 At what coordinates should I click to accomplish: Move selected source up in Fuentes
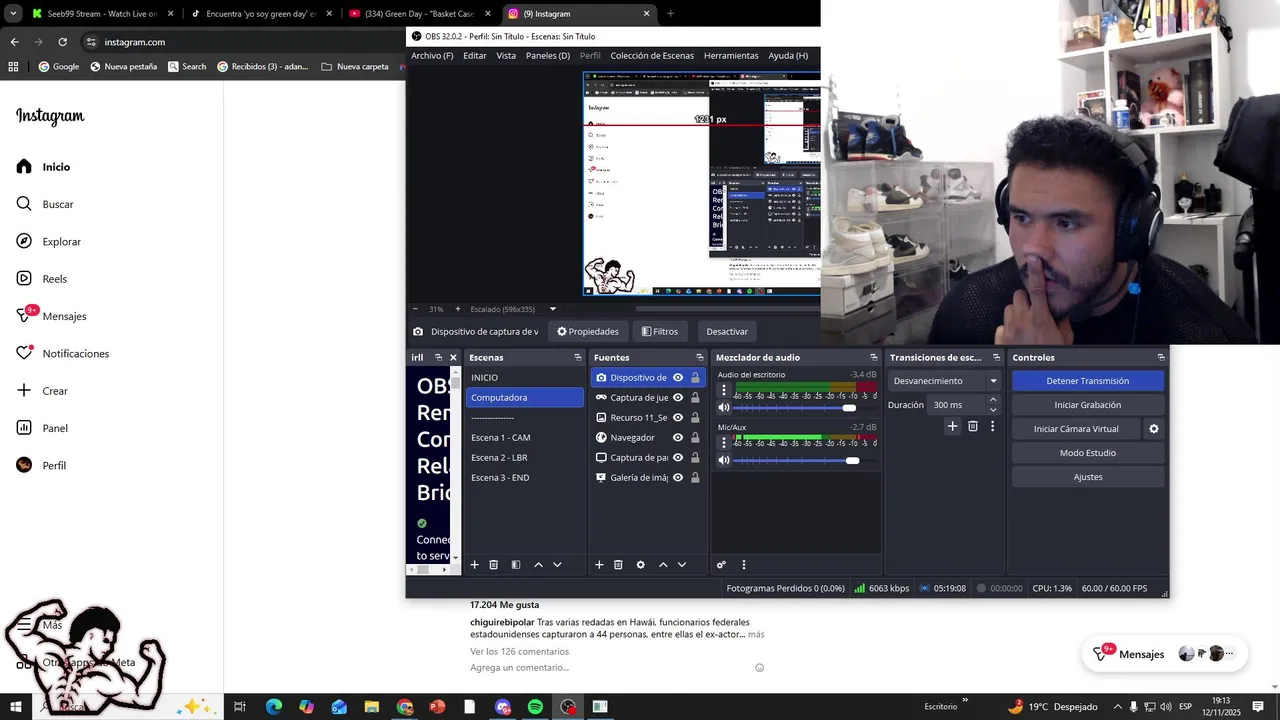[x=663, y=565]
